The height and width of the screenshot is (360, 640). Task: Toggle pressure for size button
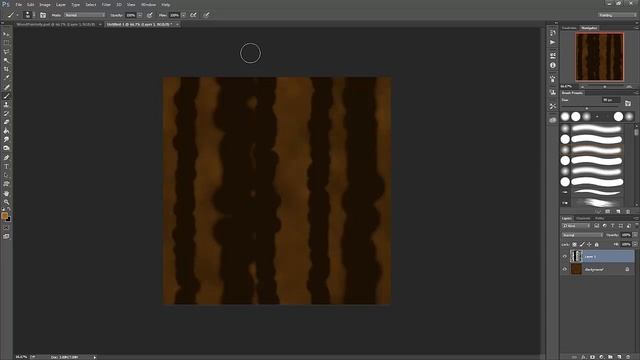coord(207,15)
